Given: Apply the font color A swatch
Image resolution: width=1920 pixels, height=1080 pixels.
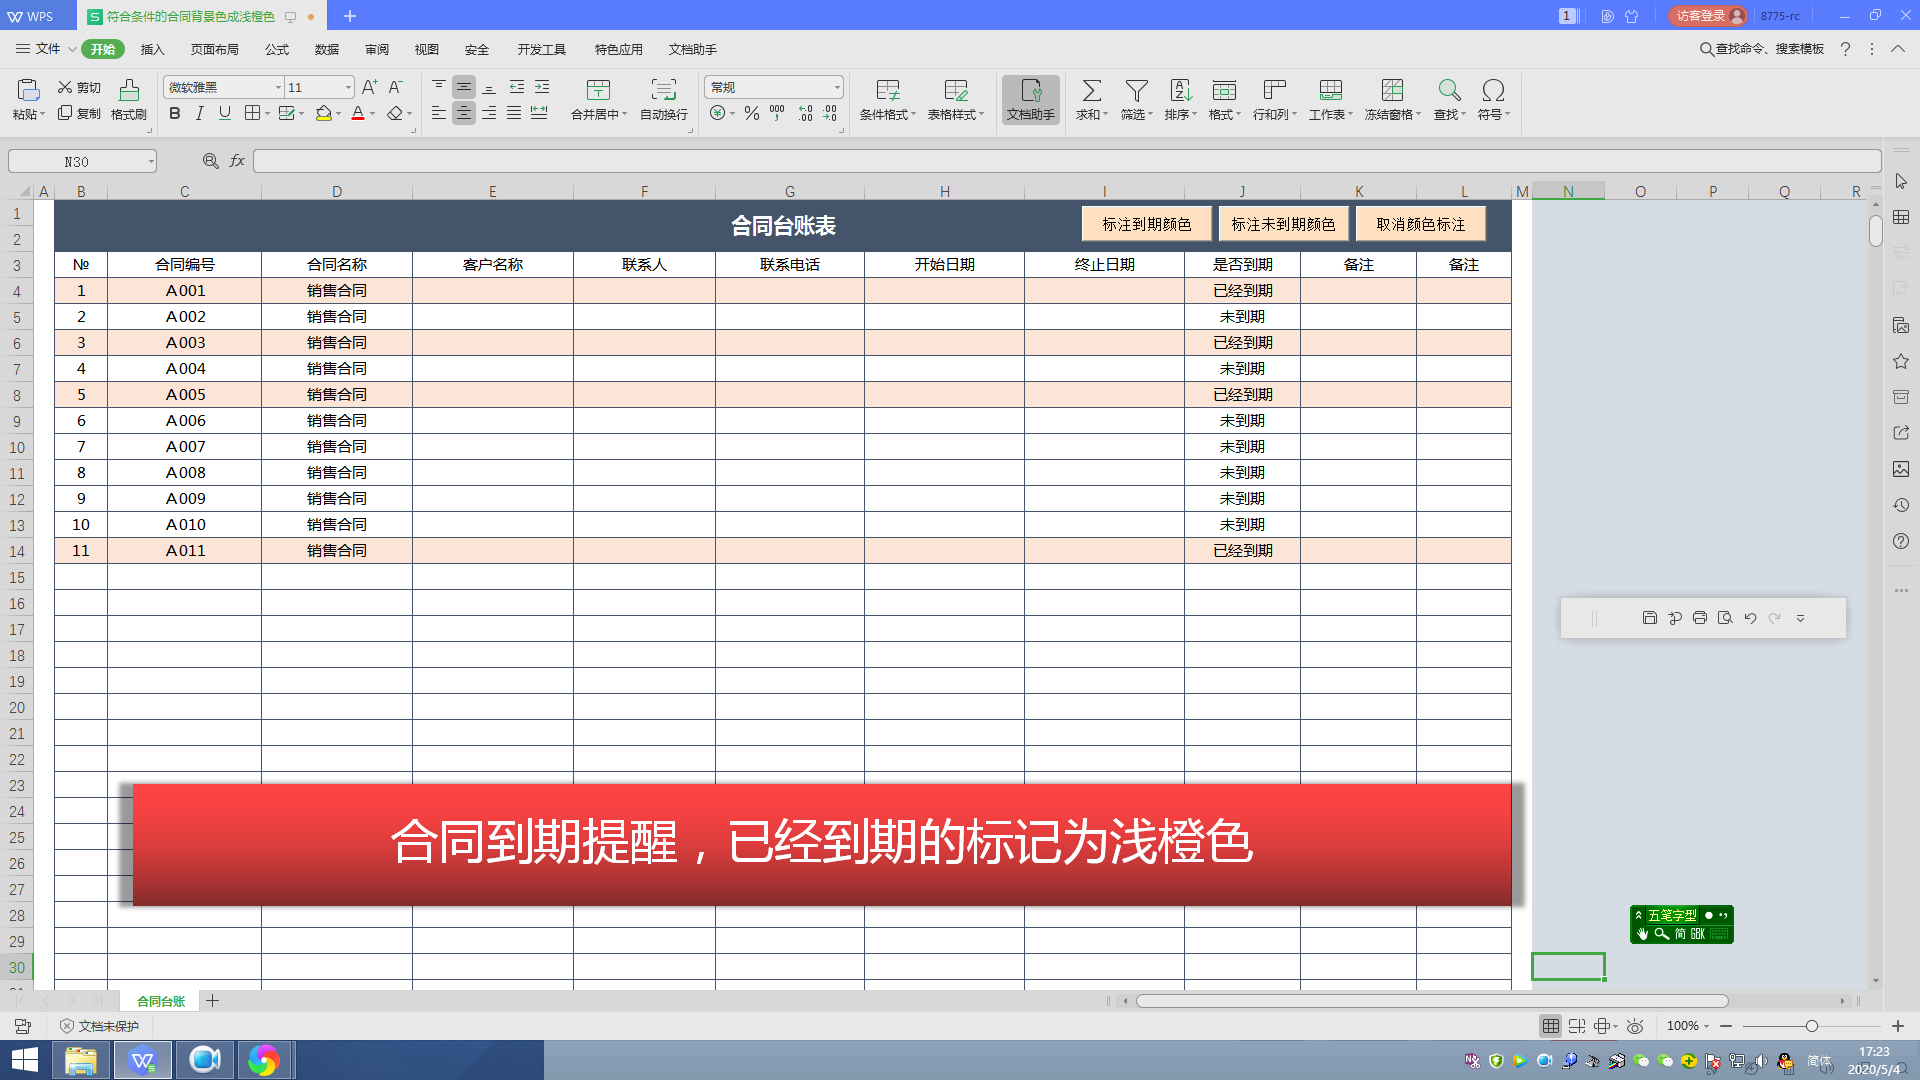Looking at the screenshot, I should click(x=358, y=114).
